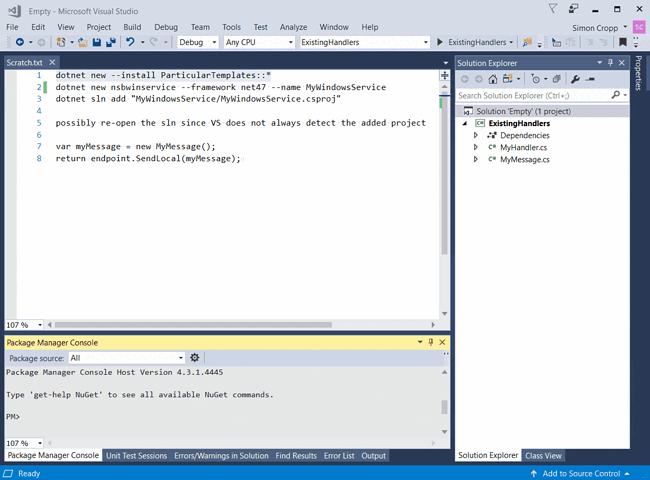The width and height of the screenshot is (650, 480).
Task: Click the bookmark icon in toolbar
Action: point(622,42)
